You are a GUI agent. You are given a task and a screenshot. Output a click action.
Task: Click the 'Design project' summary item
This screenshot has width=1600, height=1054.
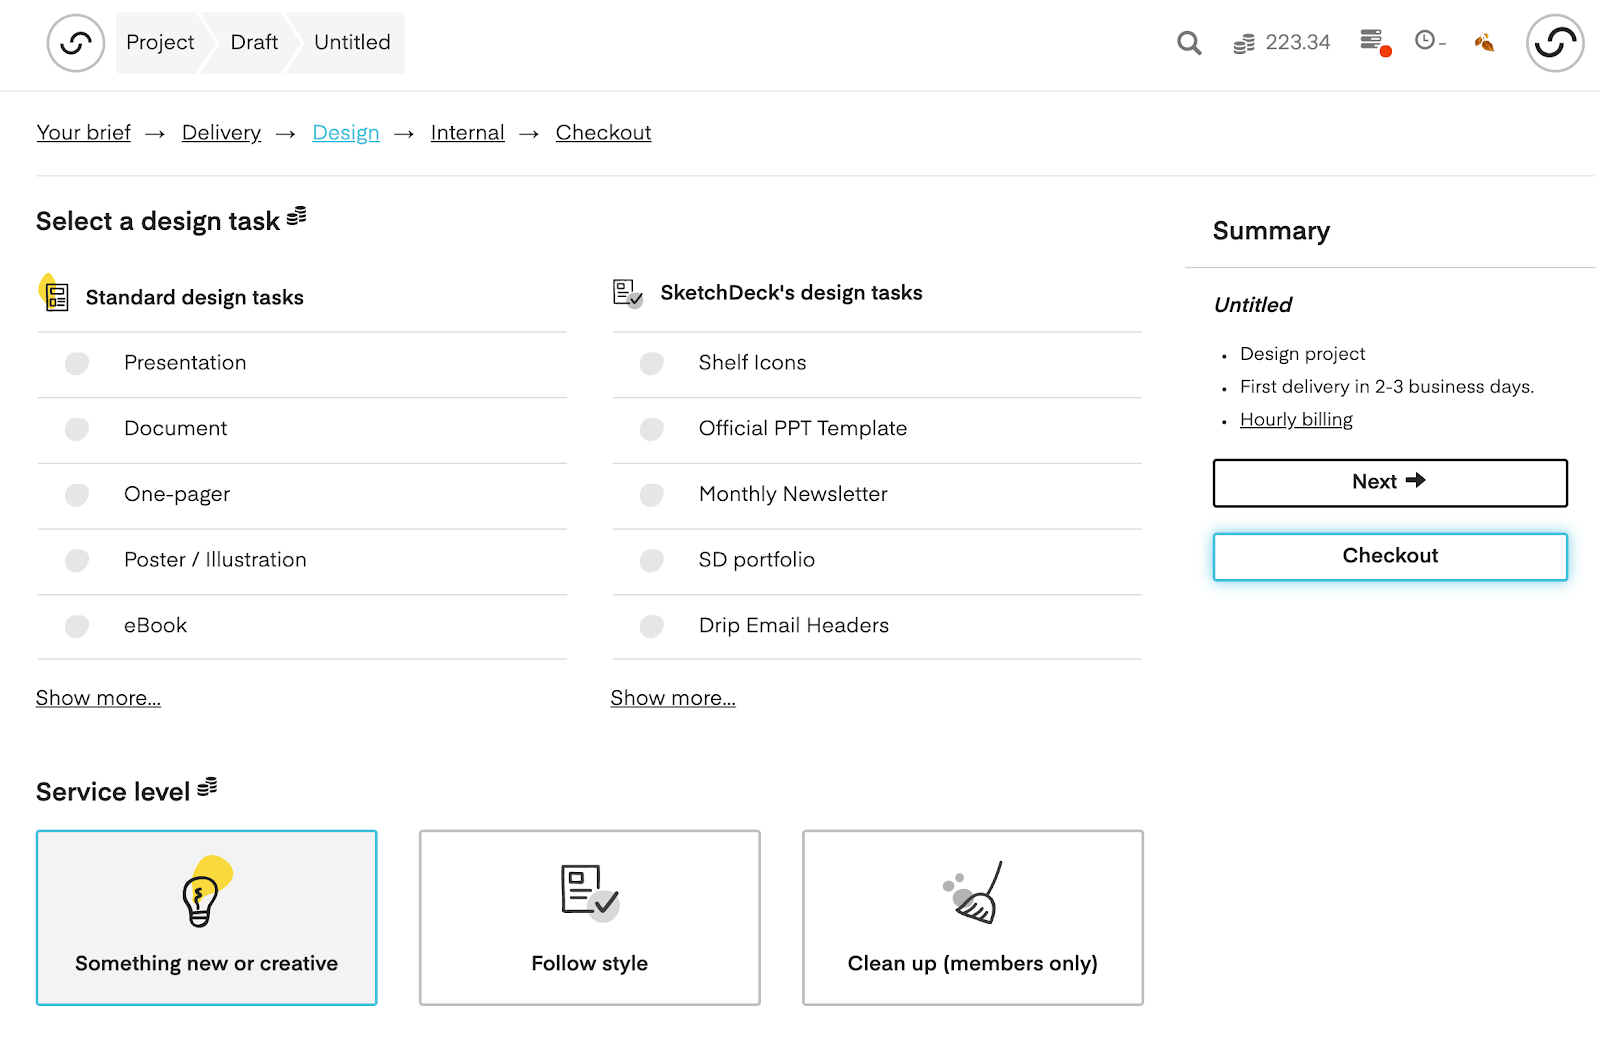pyautogui.click(x=1302, y=354)
